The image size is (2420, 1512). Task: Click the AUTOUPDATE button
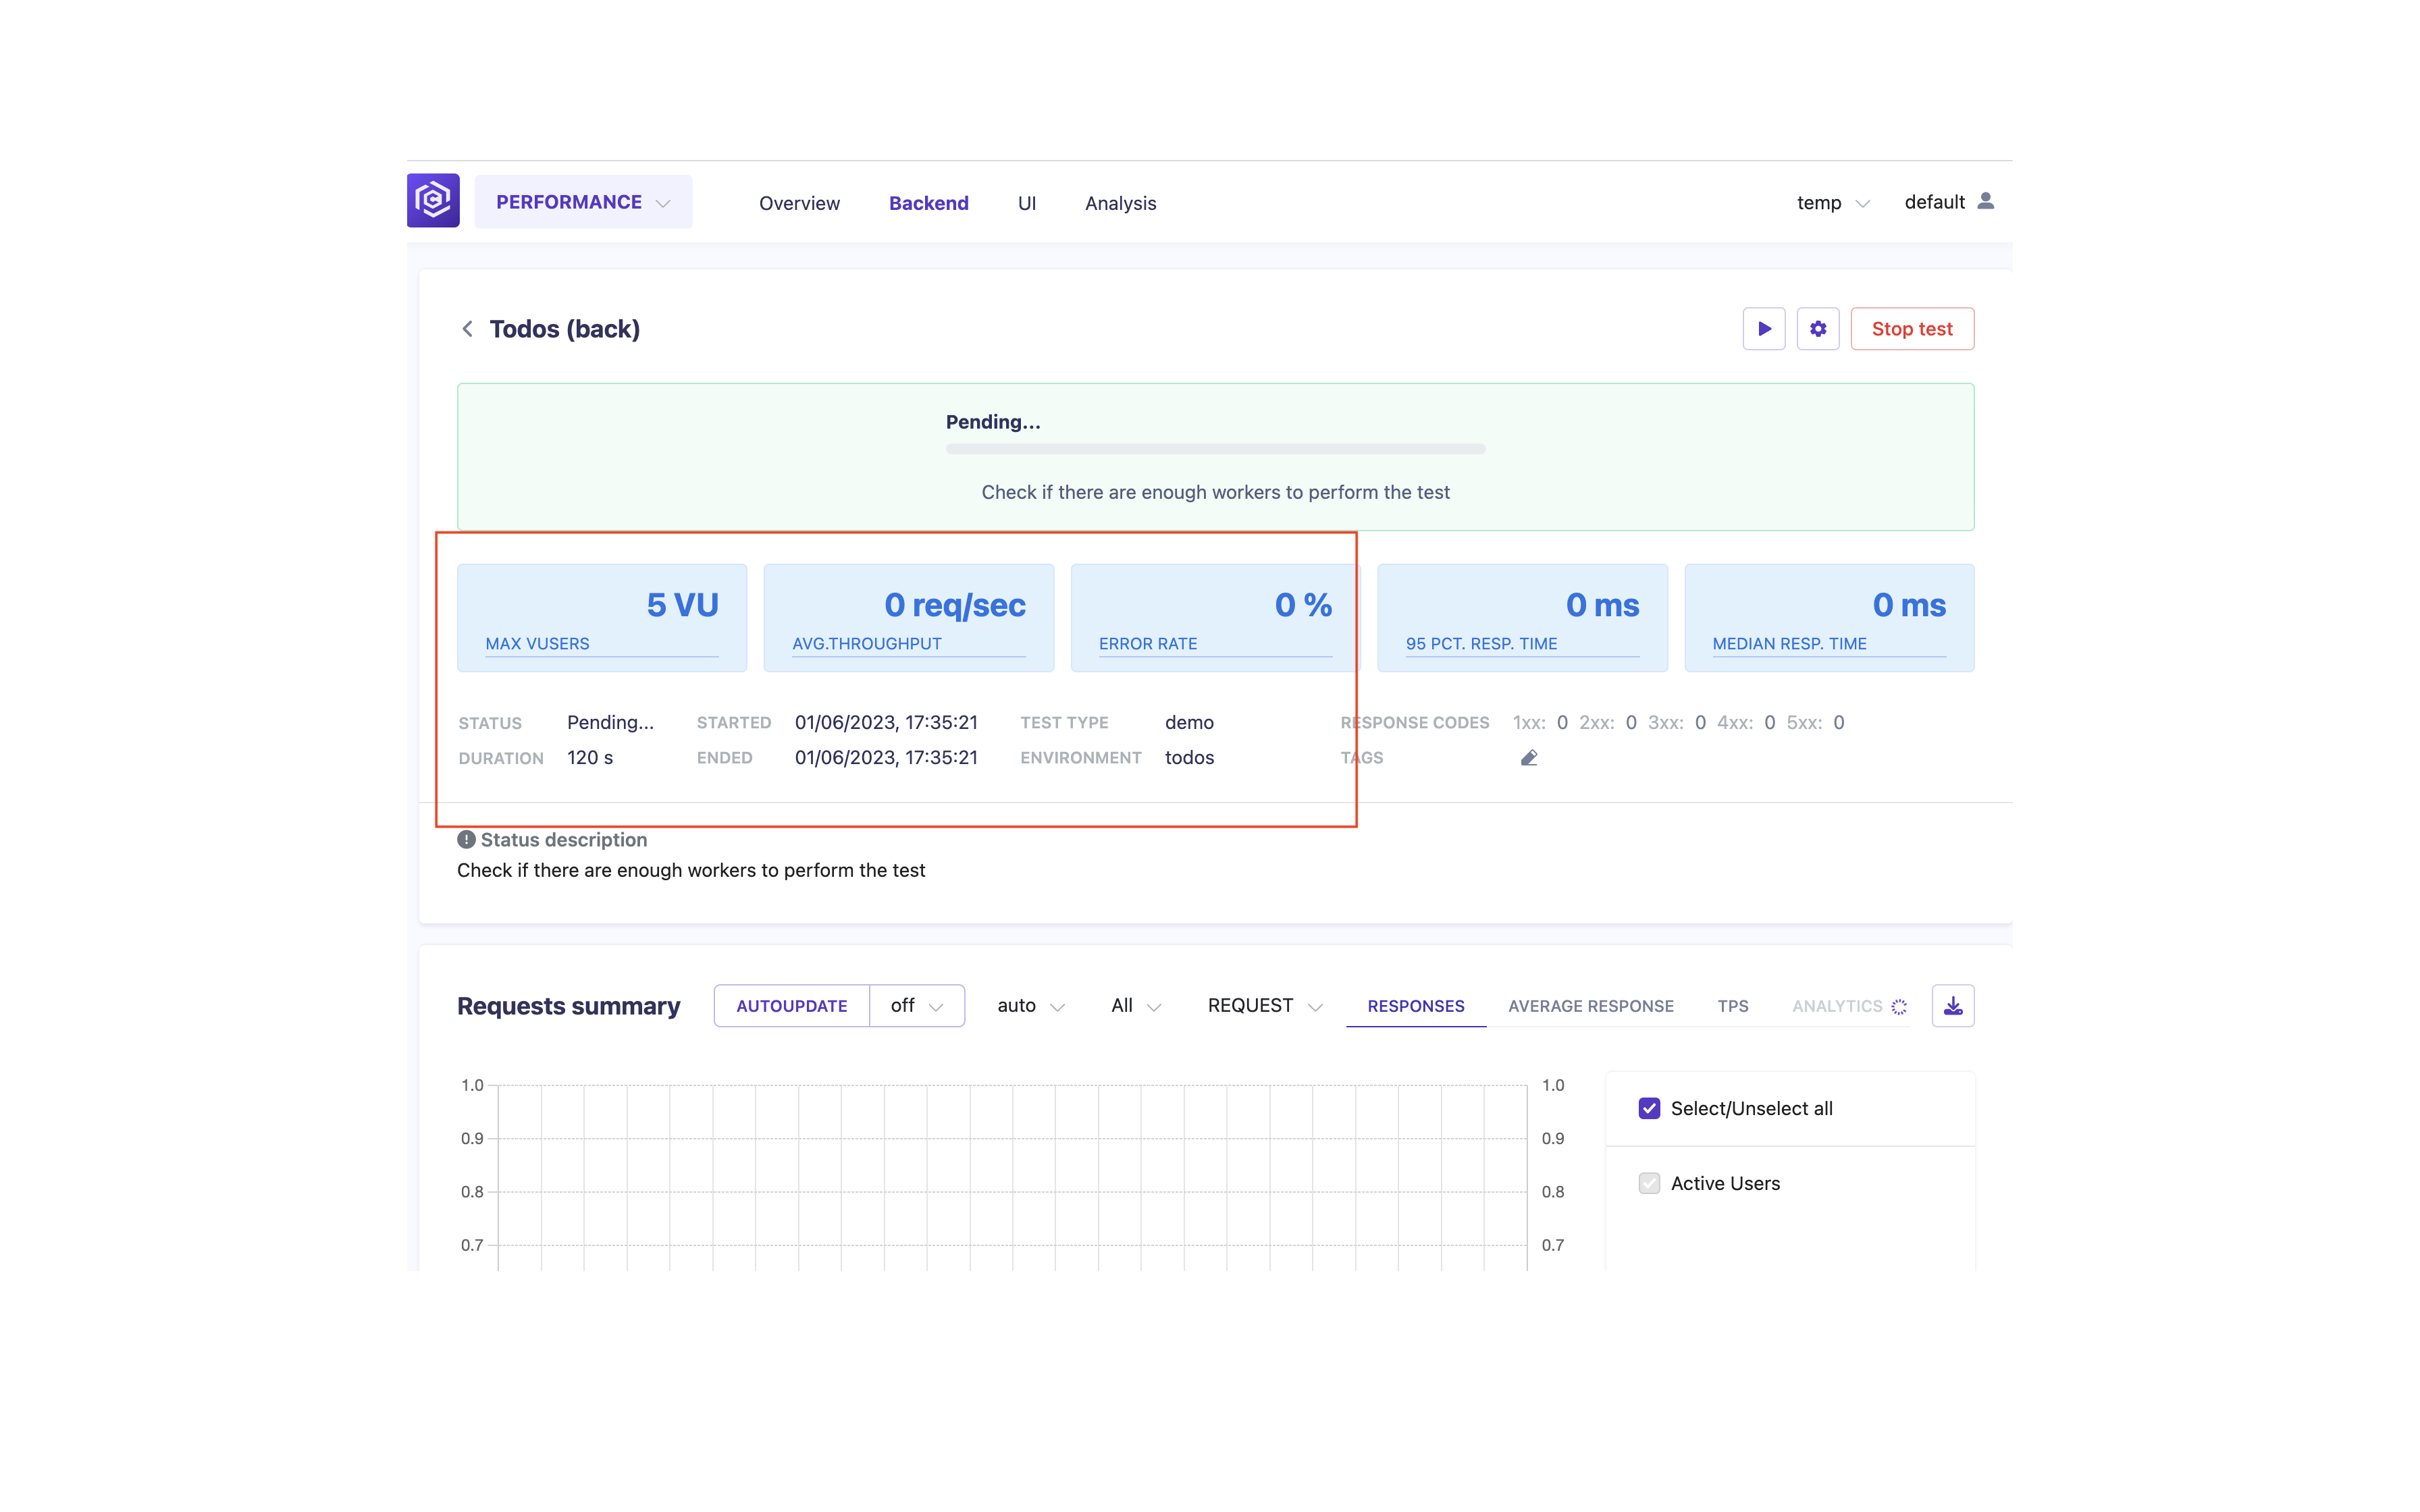792,1006
